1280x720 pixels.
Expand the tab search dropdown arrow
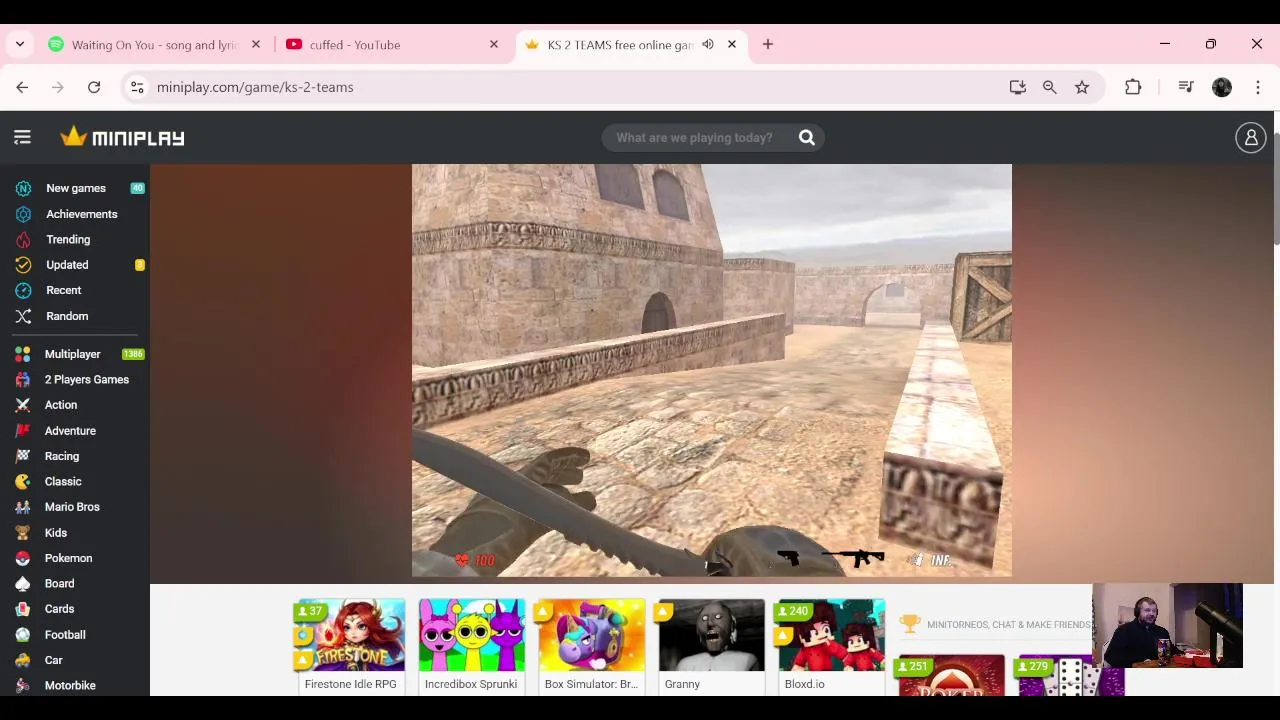[x=20, y=44]
